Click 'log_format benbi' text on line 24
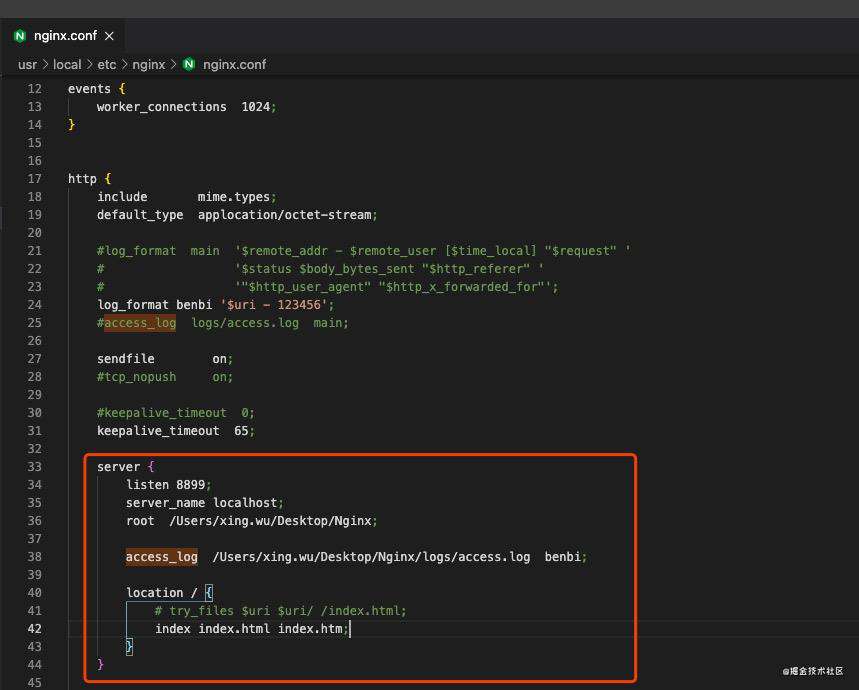 point(154,304)
